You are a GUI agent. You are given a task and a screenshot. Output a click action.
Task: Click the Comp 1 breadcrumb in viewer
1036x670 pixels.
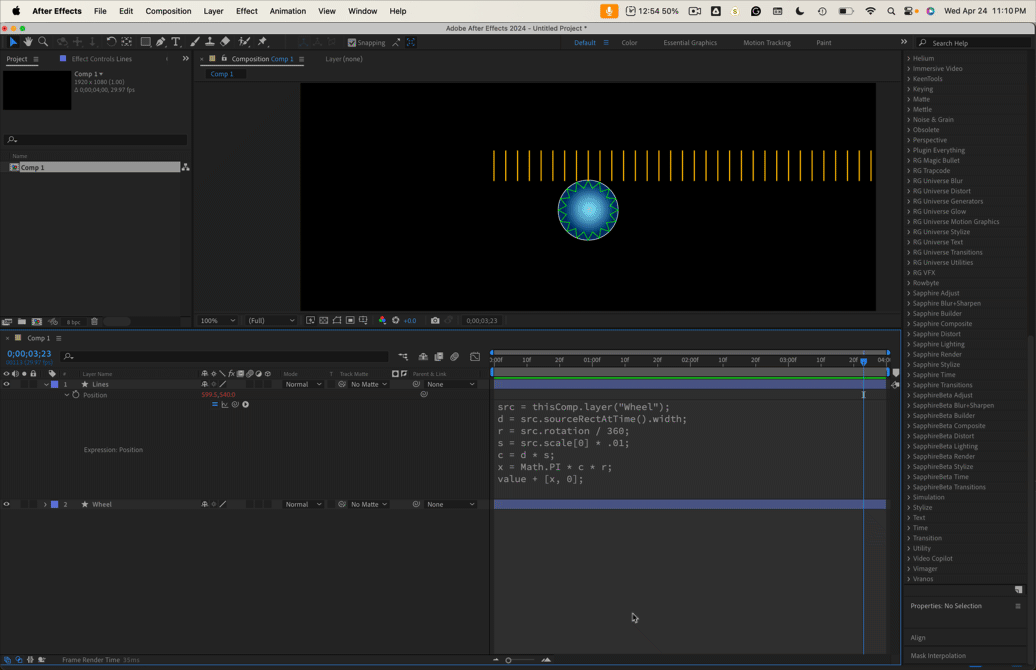click(221, 74)
